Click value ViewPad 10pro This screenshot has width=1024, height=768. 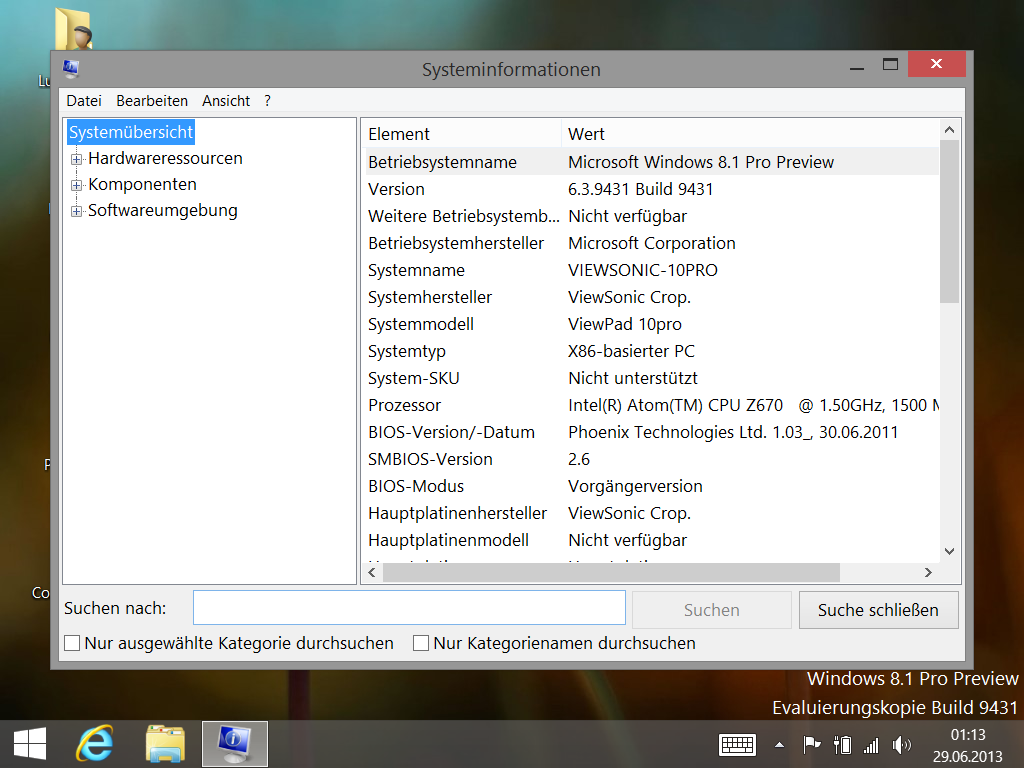coord(625,324)
